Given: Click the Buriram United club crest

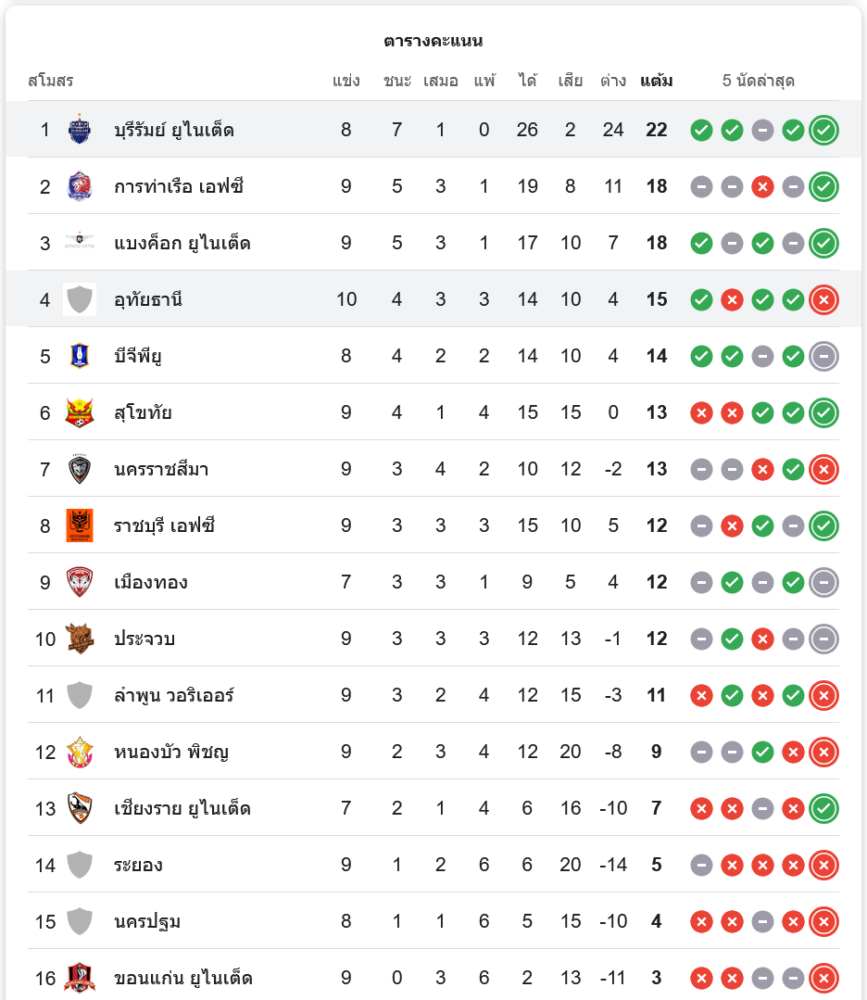Looking at the screenshot, I should point(80,129).
